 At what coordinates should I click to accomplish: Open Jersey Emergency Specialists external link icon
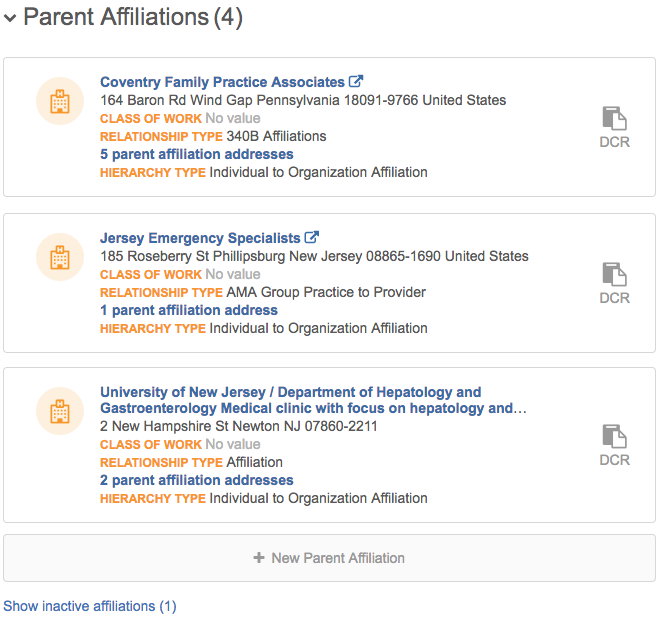coord(311,237)
